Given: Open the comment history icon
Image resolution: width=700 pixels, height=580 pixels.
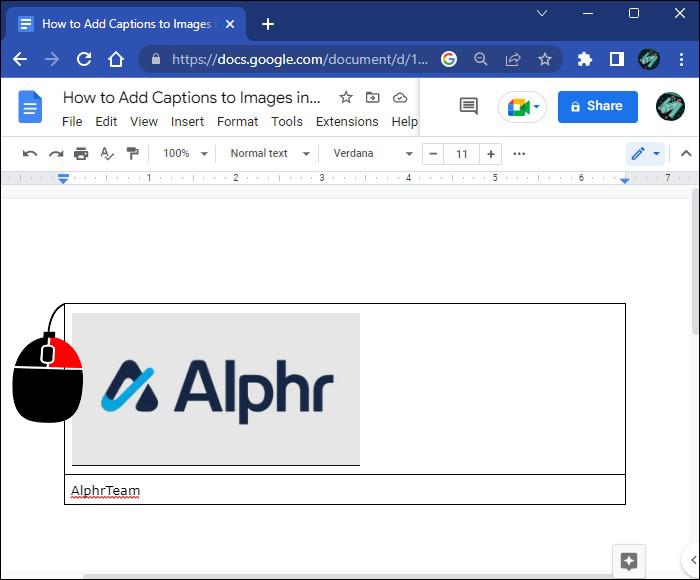Looking at the screenshot, I should 469,106.
